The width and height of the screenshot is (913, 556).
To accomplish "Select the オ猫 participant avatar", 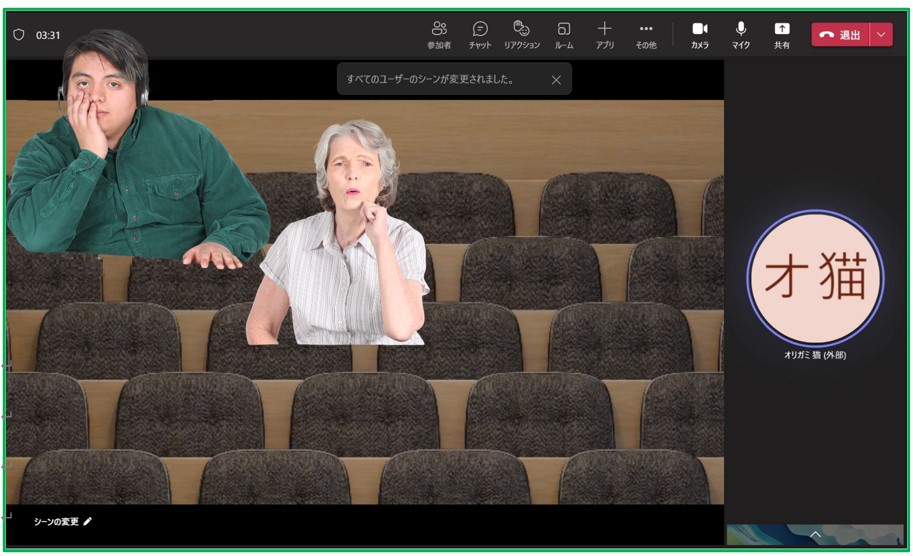I will coord(814,279).
